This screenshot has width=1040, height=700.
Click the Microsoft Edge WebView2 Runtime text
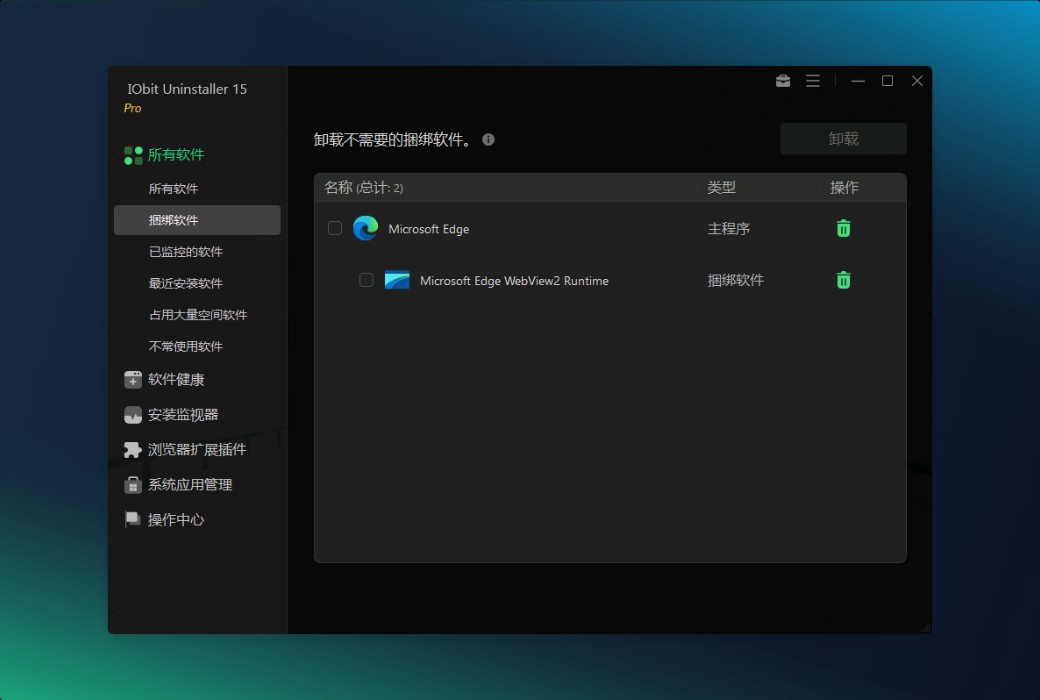(514, 281)
